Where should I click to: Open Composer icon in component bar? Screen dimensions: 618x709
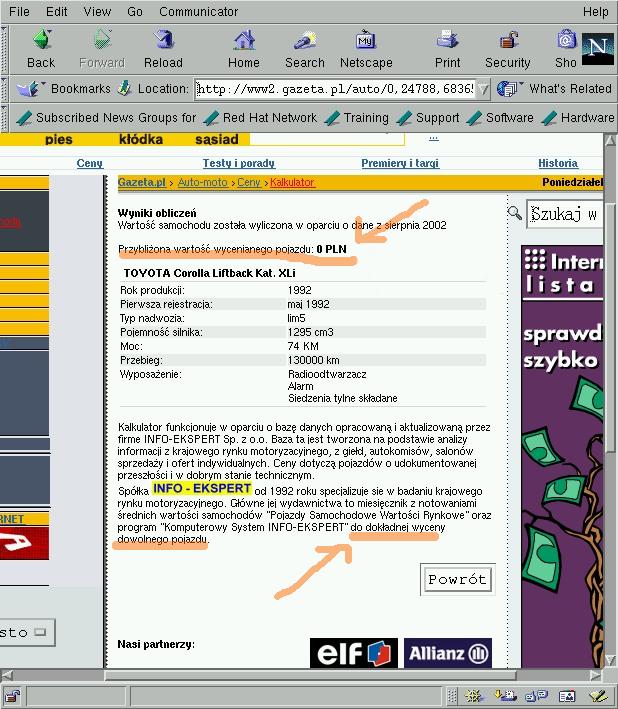598,695
